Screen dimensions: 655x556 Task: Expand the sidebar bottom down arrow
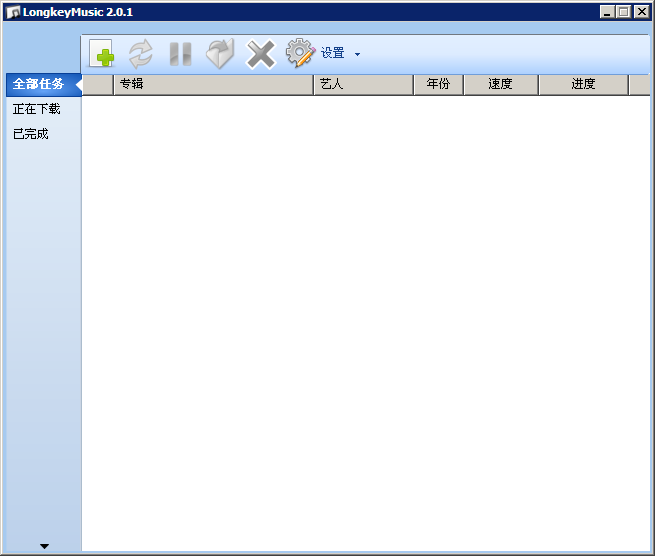tap(44, 546)
